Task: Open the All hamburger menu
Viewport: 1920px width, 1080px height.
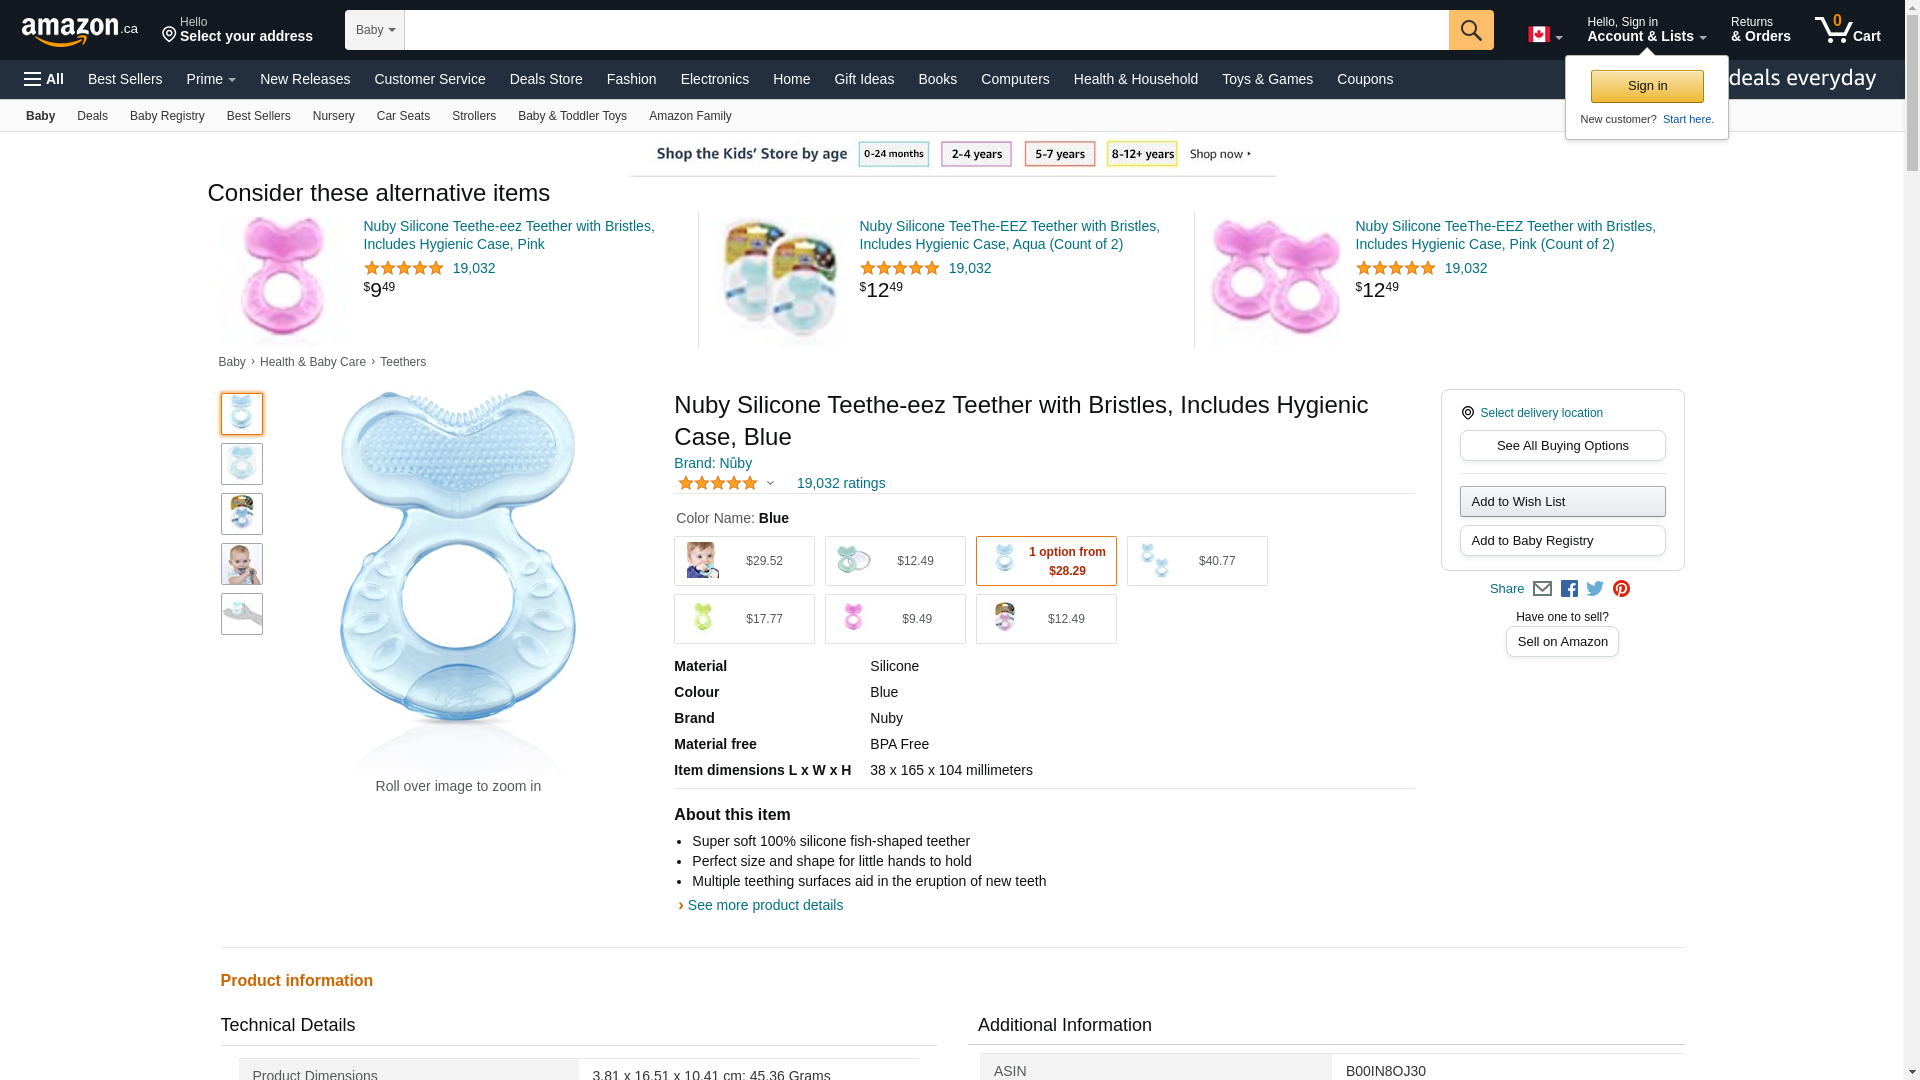Action: coord(44,79)
